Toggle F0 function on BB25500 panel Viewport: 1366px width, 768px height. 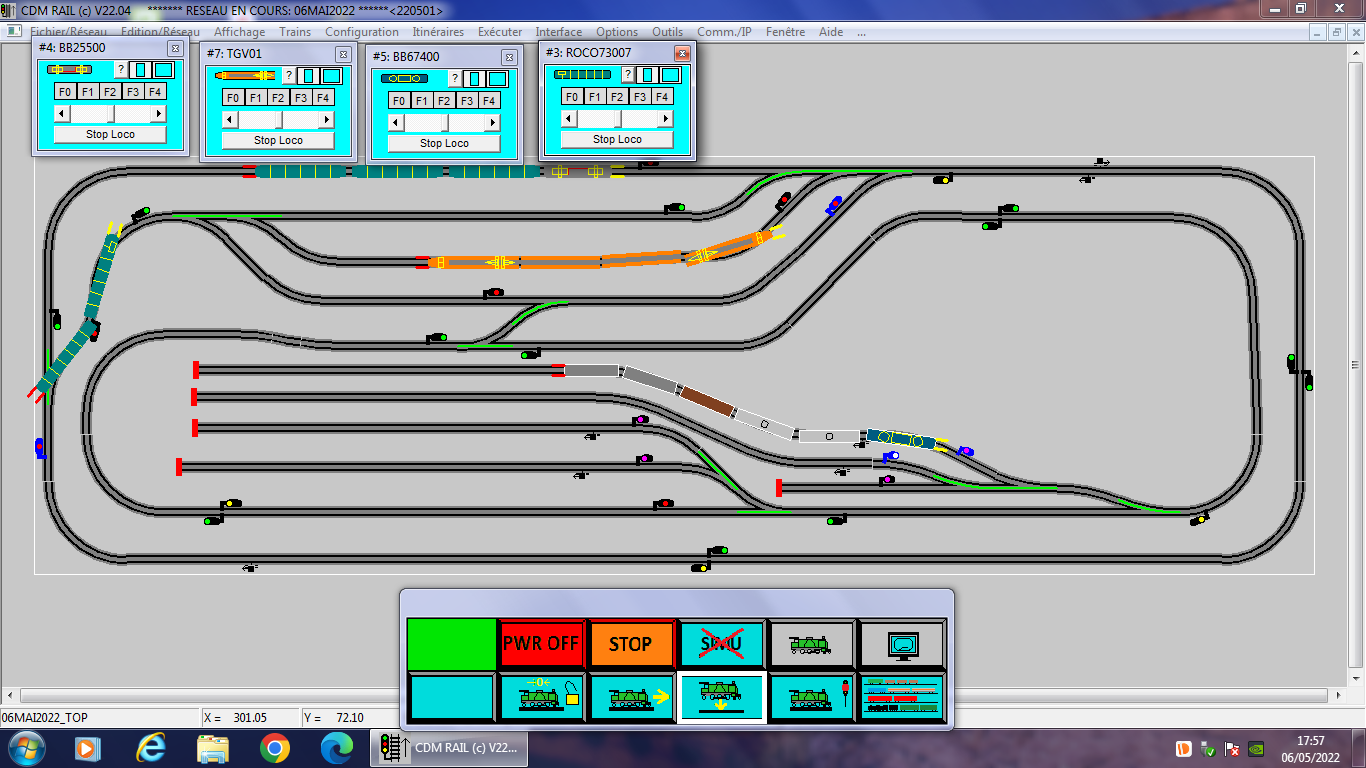[x=65, y=91]
